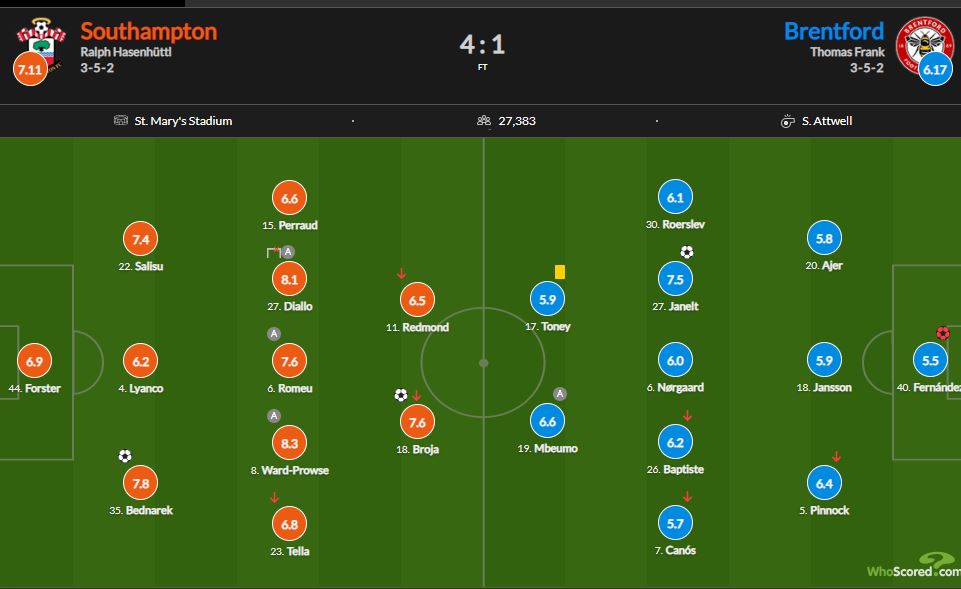Click Toney's yellow card icon
961x589 pixels.
tap(560, 271)
